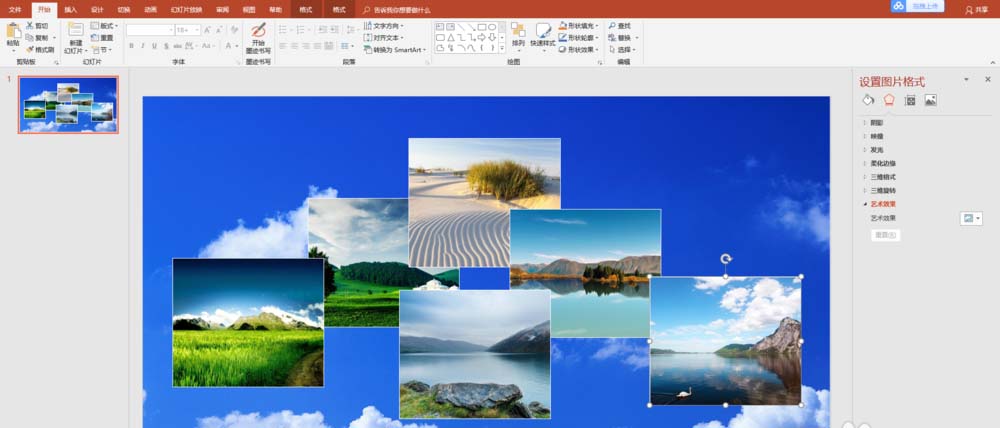
Task: Collapse the Artistic Effects (艺术效果) section
Action: pyautogui.click(x=879, y=204)
